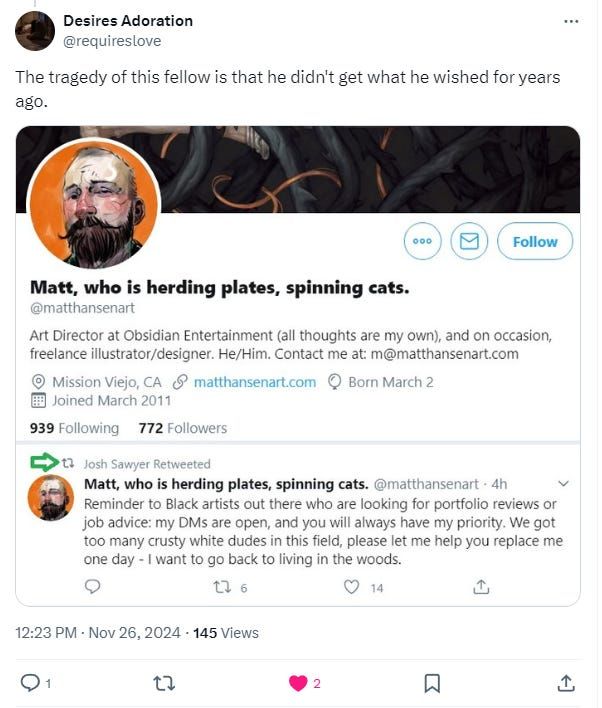Unlike the tweet with the pink heart

point(297,683)
